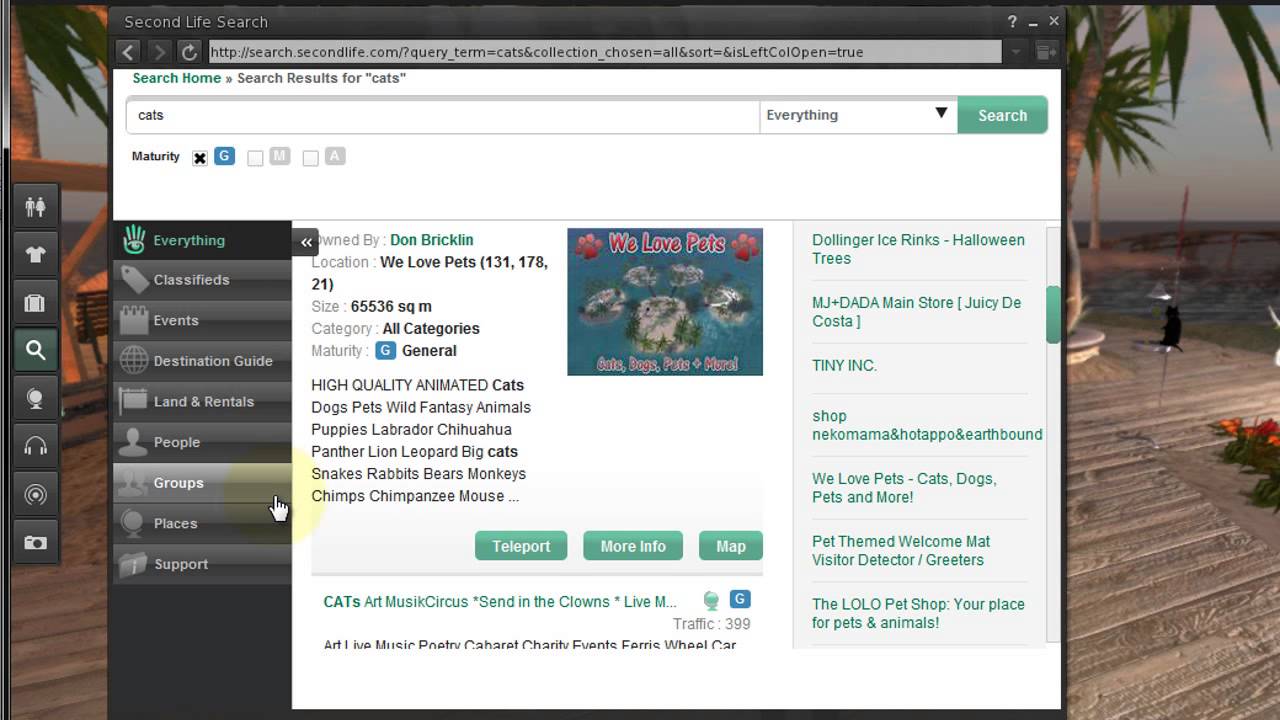The height and width of the screenshot is (720, 1280).
Task: Click the blue G maturity badge
Action: [x=224, y=156]
